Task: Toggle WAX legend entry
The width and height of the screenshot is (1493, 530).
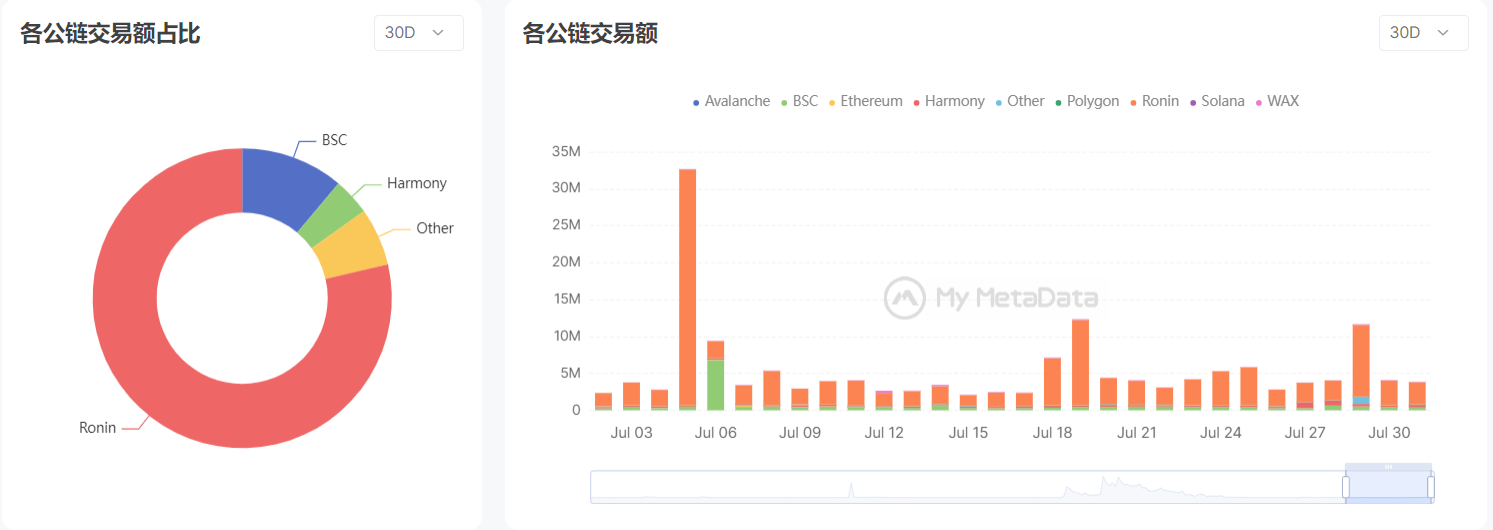Action: tap(1277, 101)
